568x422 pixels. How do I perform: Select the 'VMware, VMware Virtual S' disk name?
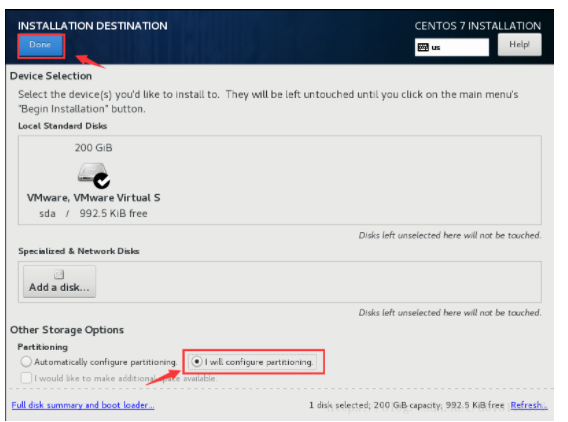[x=93, y=198]
